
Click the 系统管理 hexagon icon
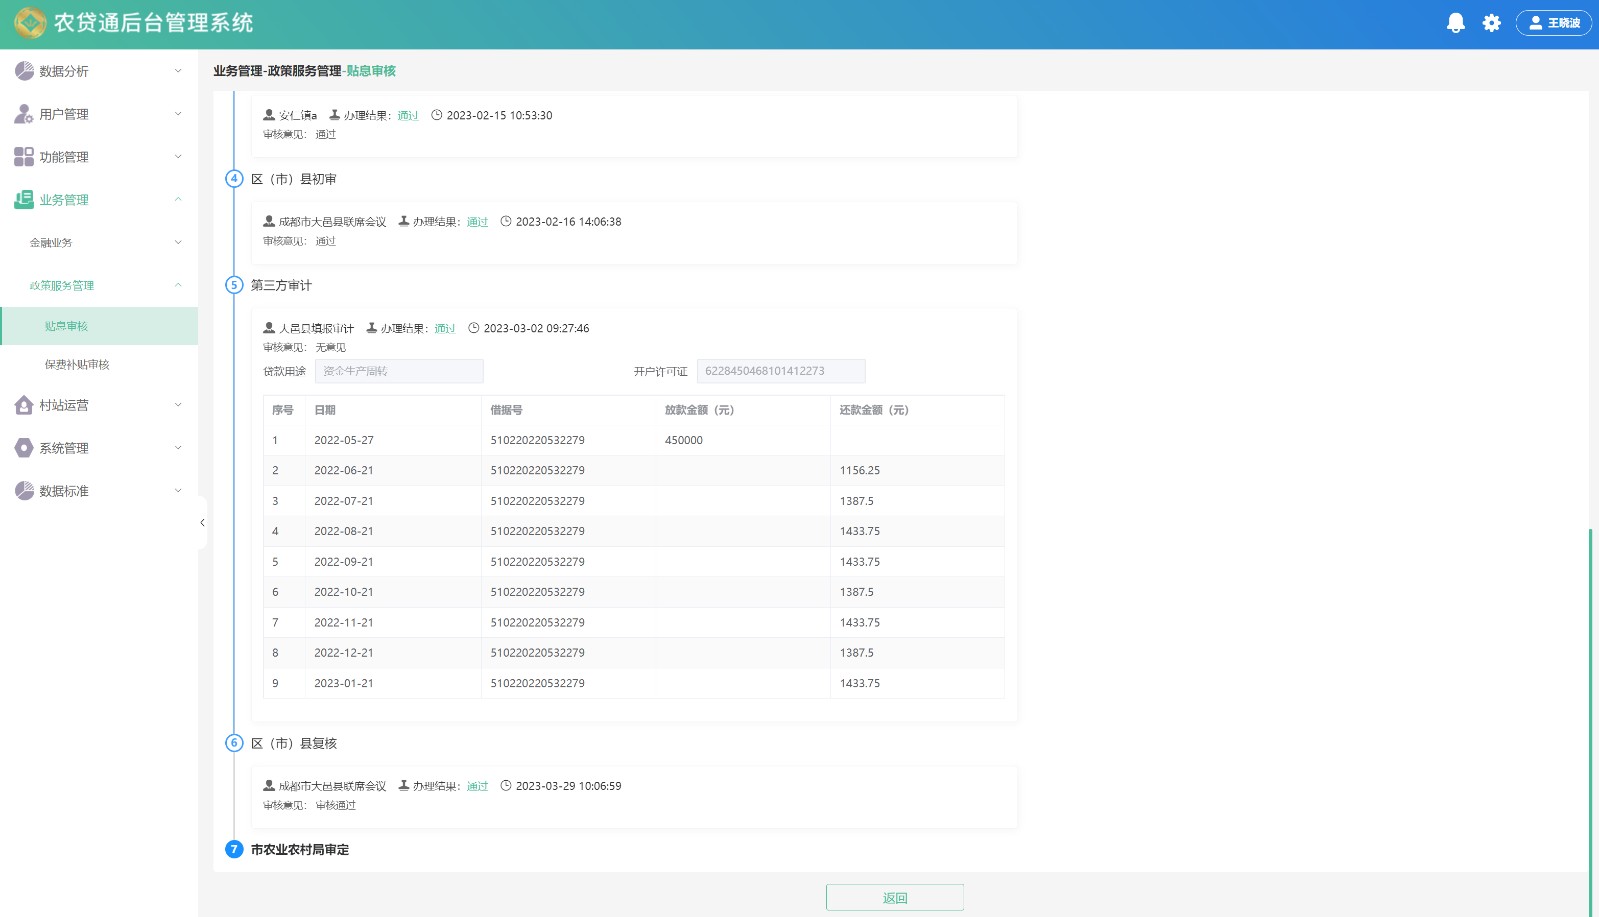pyautogui.click(x=24, y=448)
